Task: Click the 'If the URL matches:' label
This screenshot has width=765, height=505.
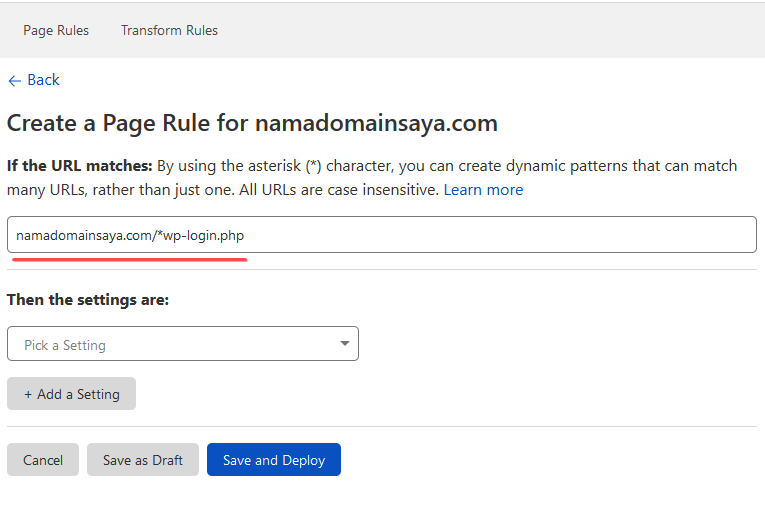Action: (x=80, y=165)
